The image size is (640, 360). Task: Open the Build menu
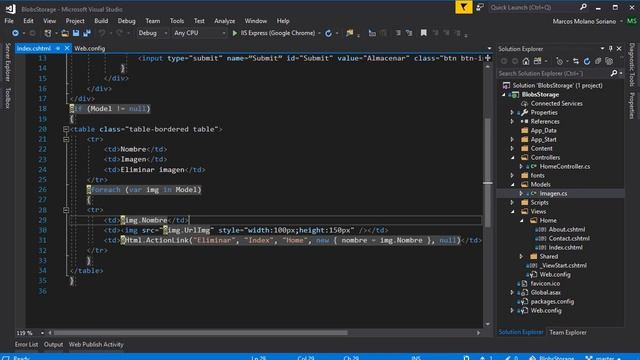coord(101,21)
